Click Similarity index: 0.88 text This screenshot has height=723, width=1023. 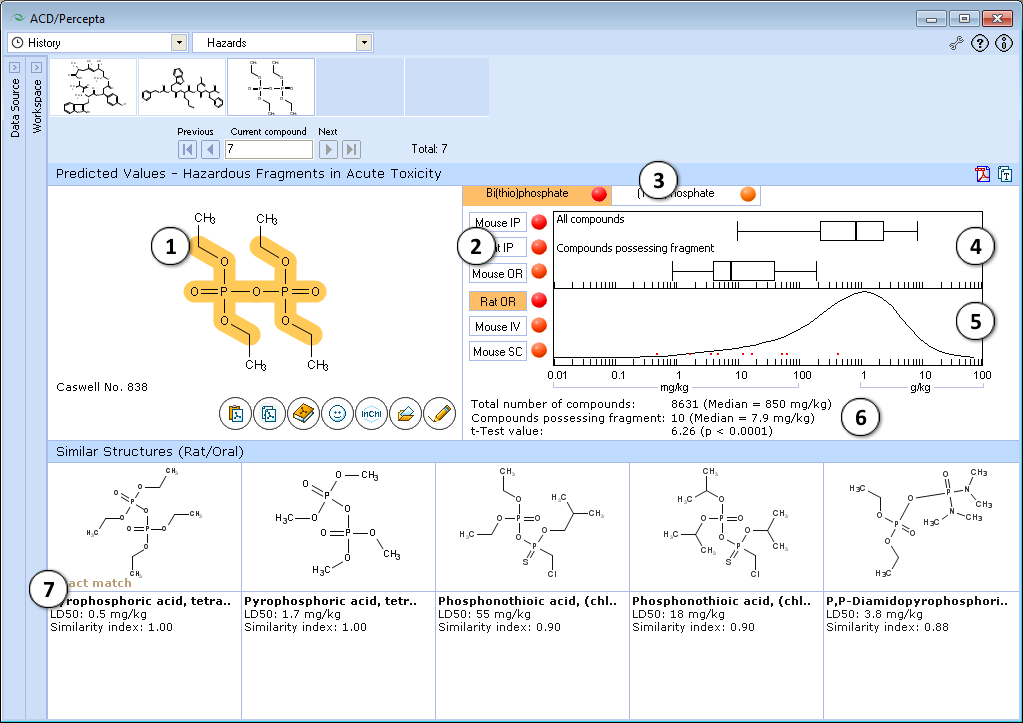[887, 627]
